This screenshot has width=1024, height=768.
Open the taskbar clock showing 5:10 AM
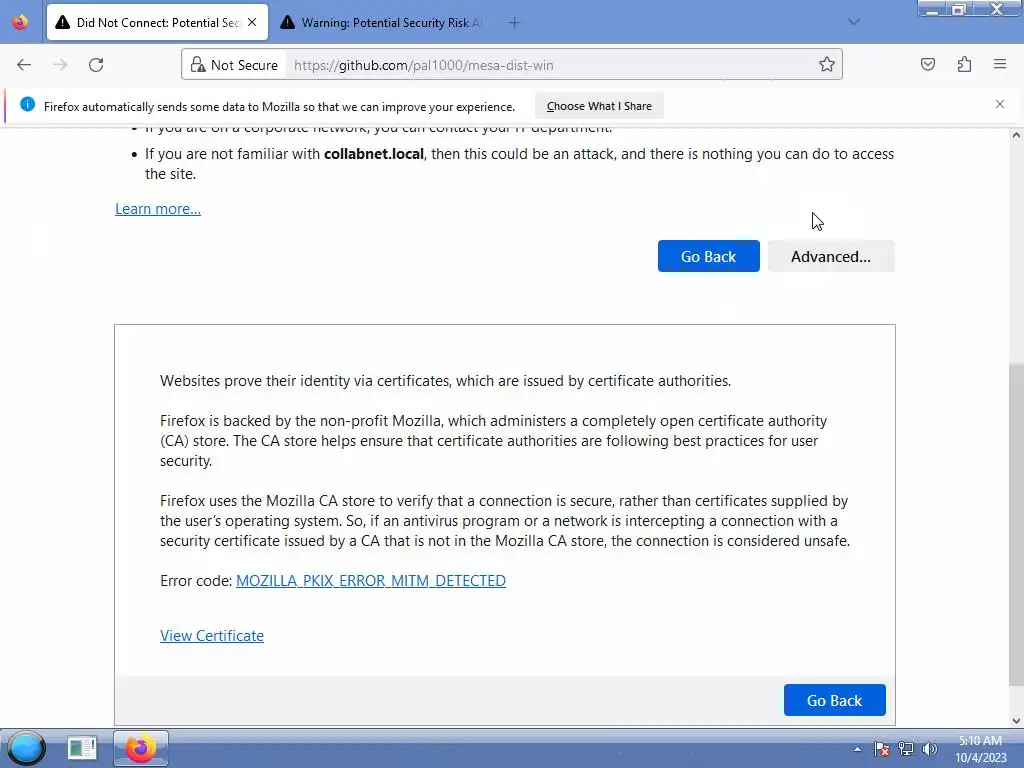tap(980, 749)
